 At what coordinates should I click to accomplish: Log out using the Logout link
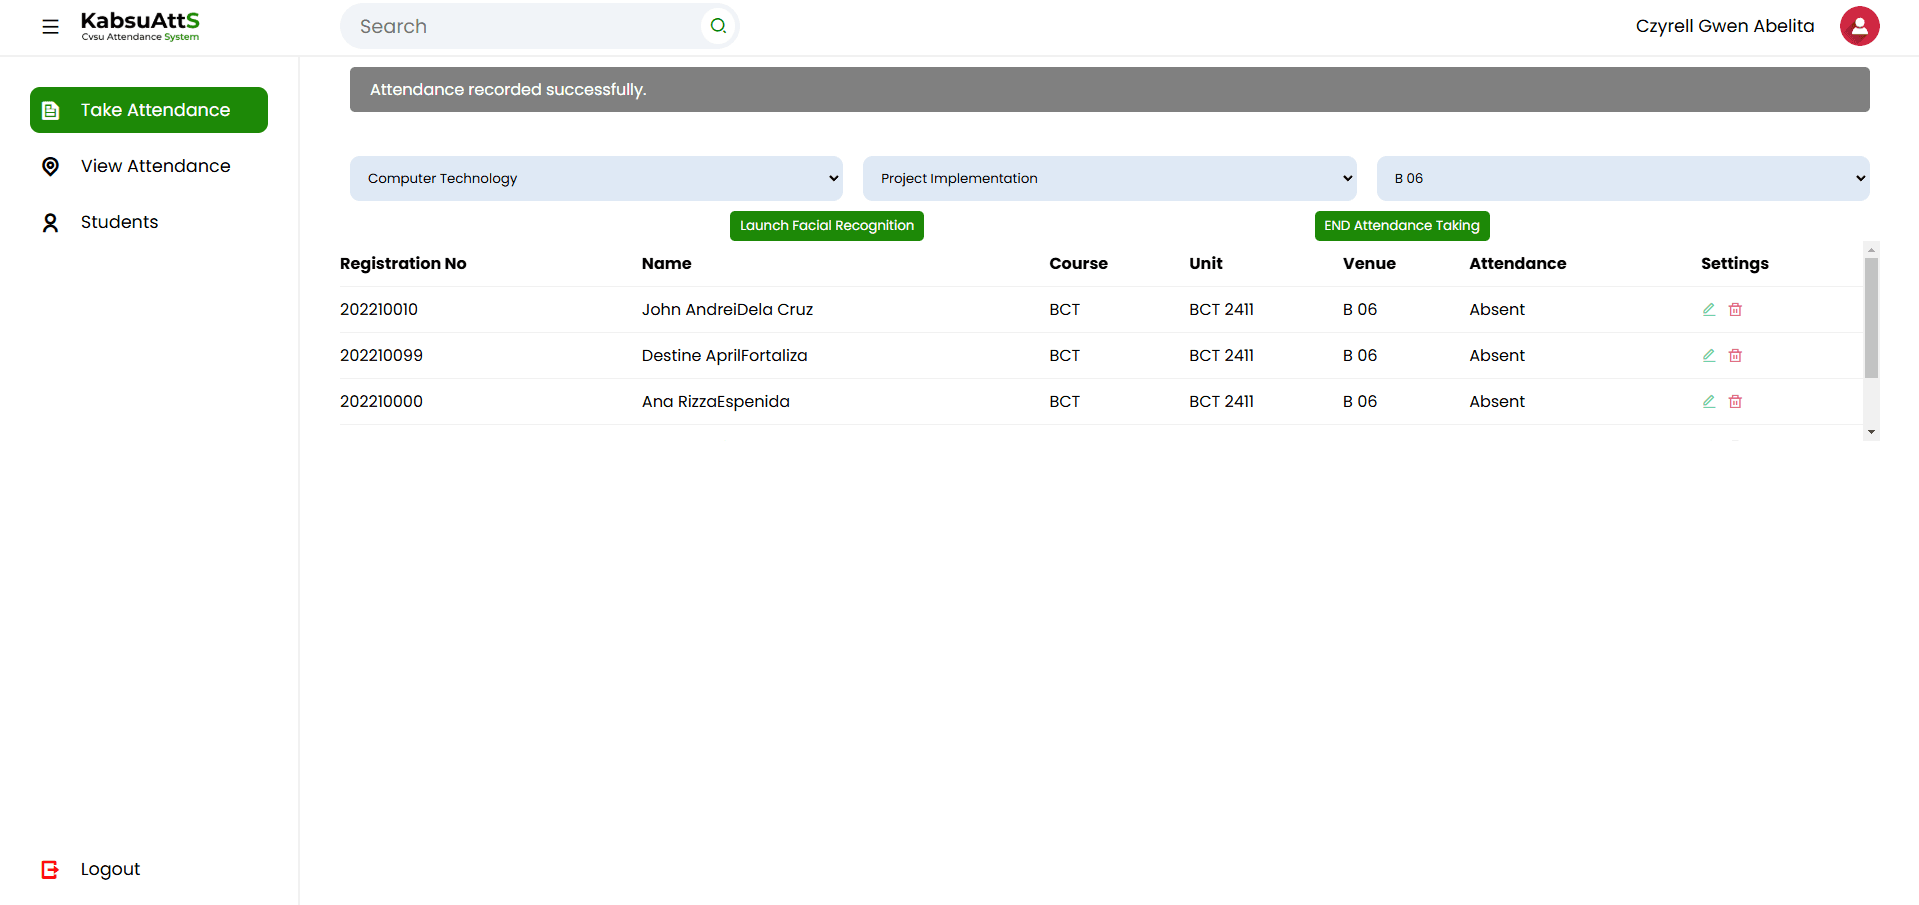(x=109, y=869)
